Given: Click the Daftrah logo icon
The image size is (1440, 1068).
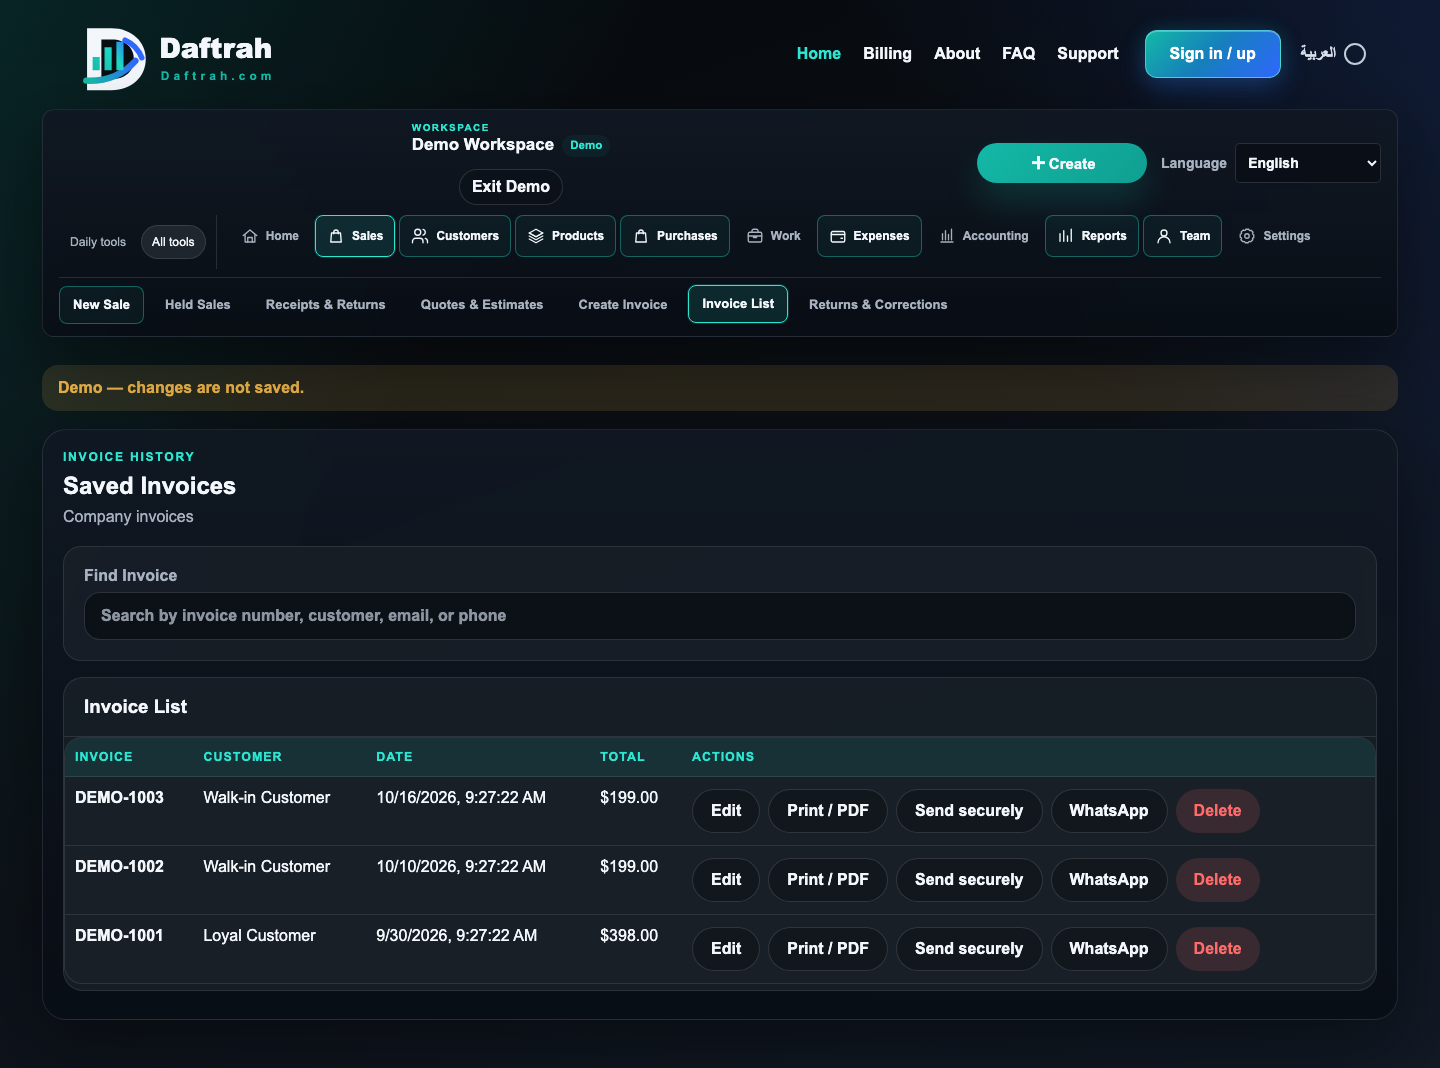Looking at the screenshot, I should tap(115, 59).
